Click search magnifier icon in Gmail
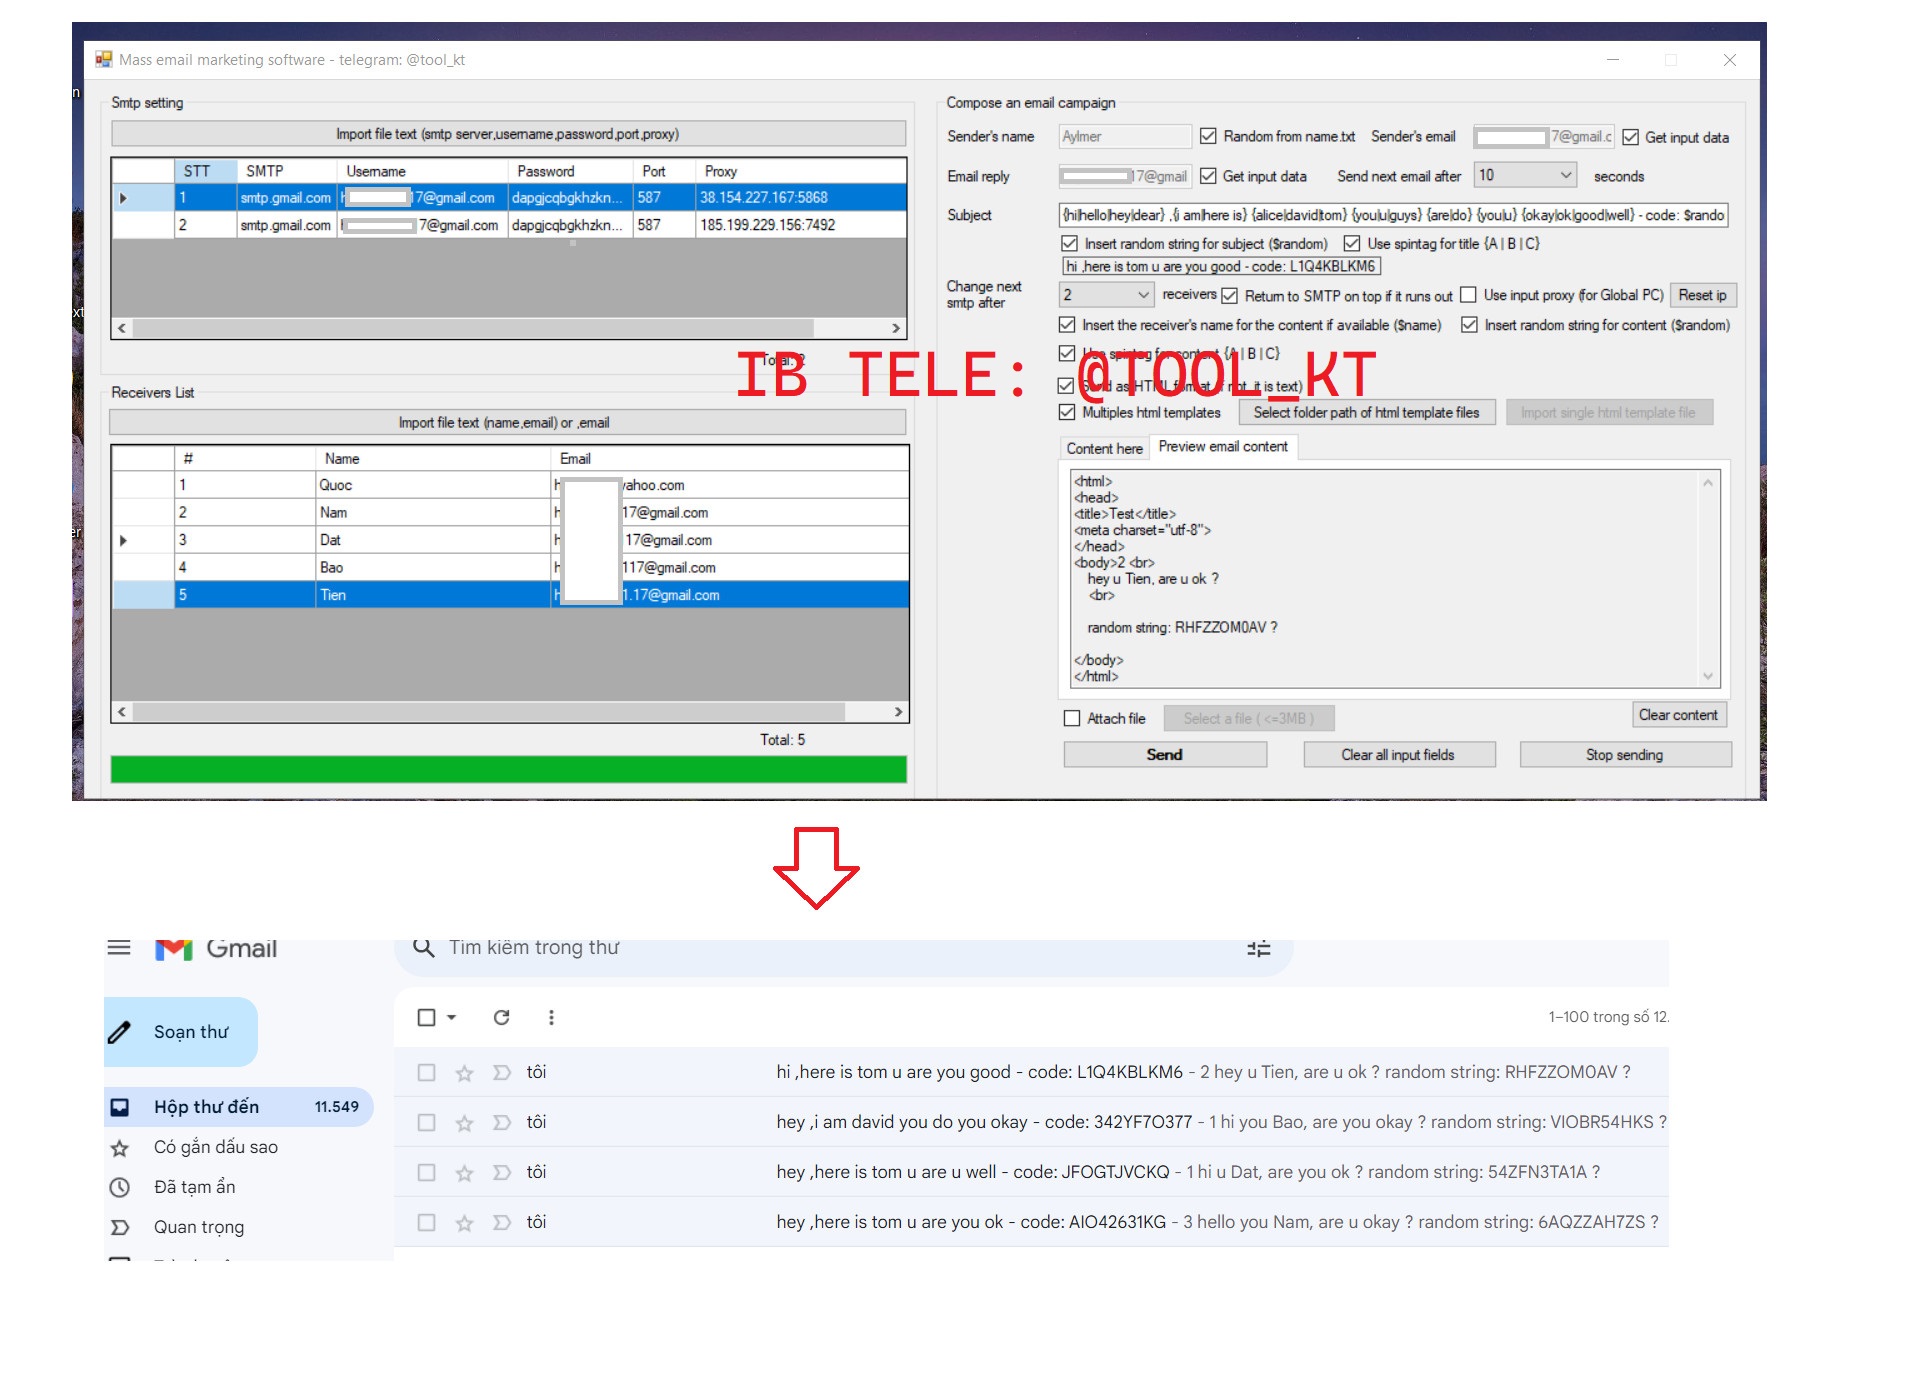 (x=423, y=947)
